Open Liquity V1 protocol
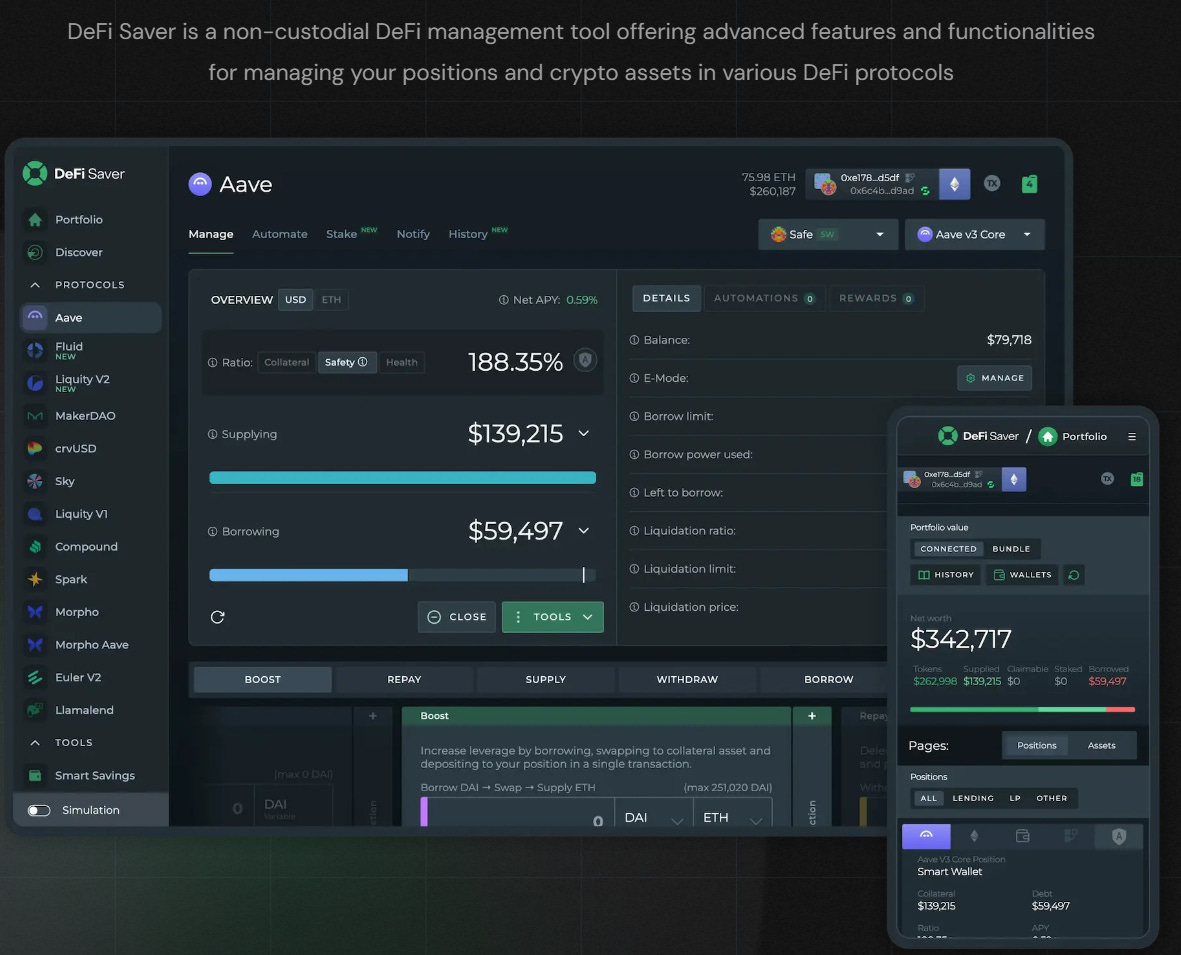The width and height of the screenshot is (1181, 955). (81, 514)
